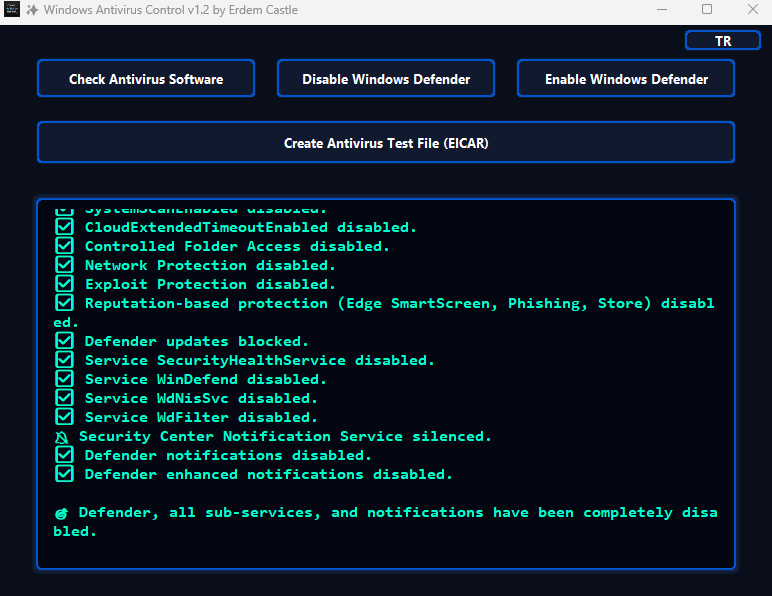Viewport: 772px width, 596px height.
Task: Click checkmark icon beside Service WdFilter line
Action: pos(64,417)
